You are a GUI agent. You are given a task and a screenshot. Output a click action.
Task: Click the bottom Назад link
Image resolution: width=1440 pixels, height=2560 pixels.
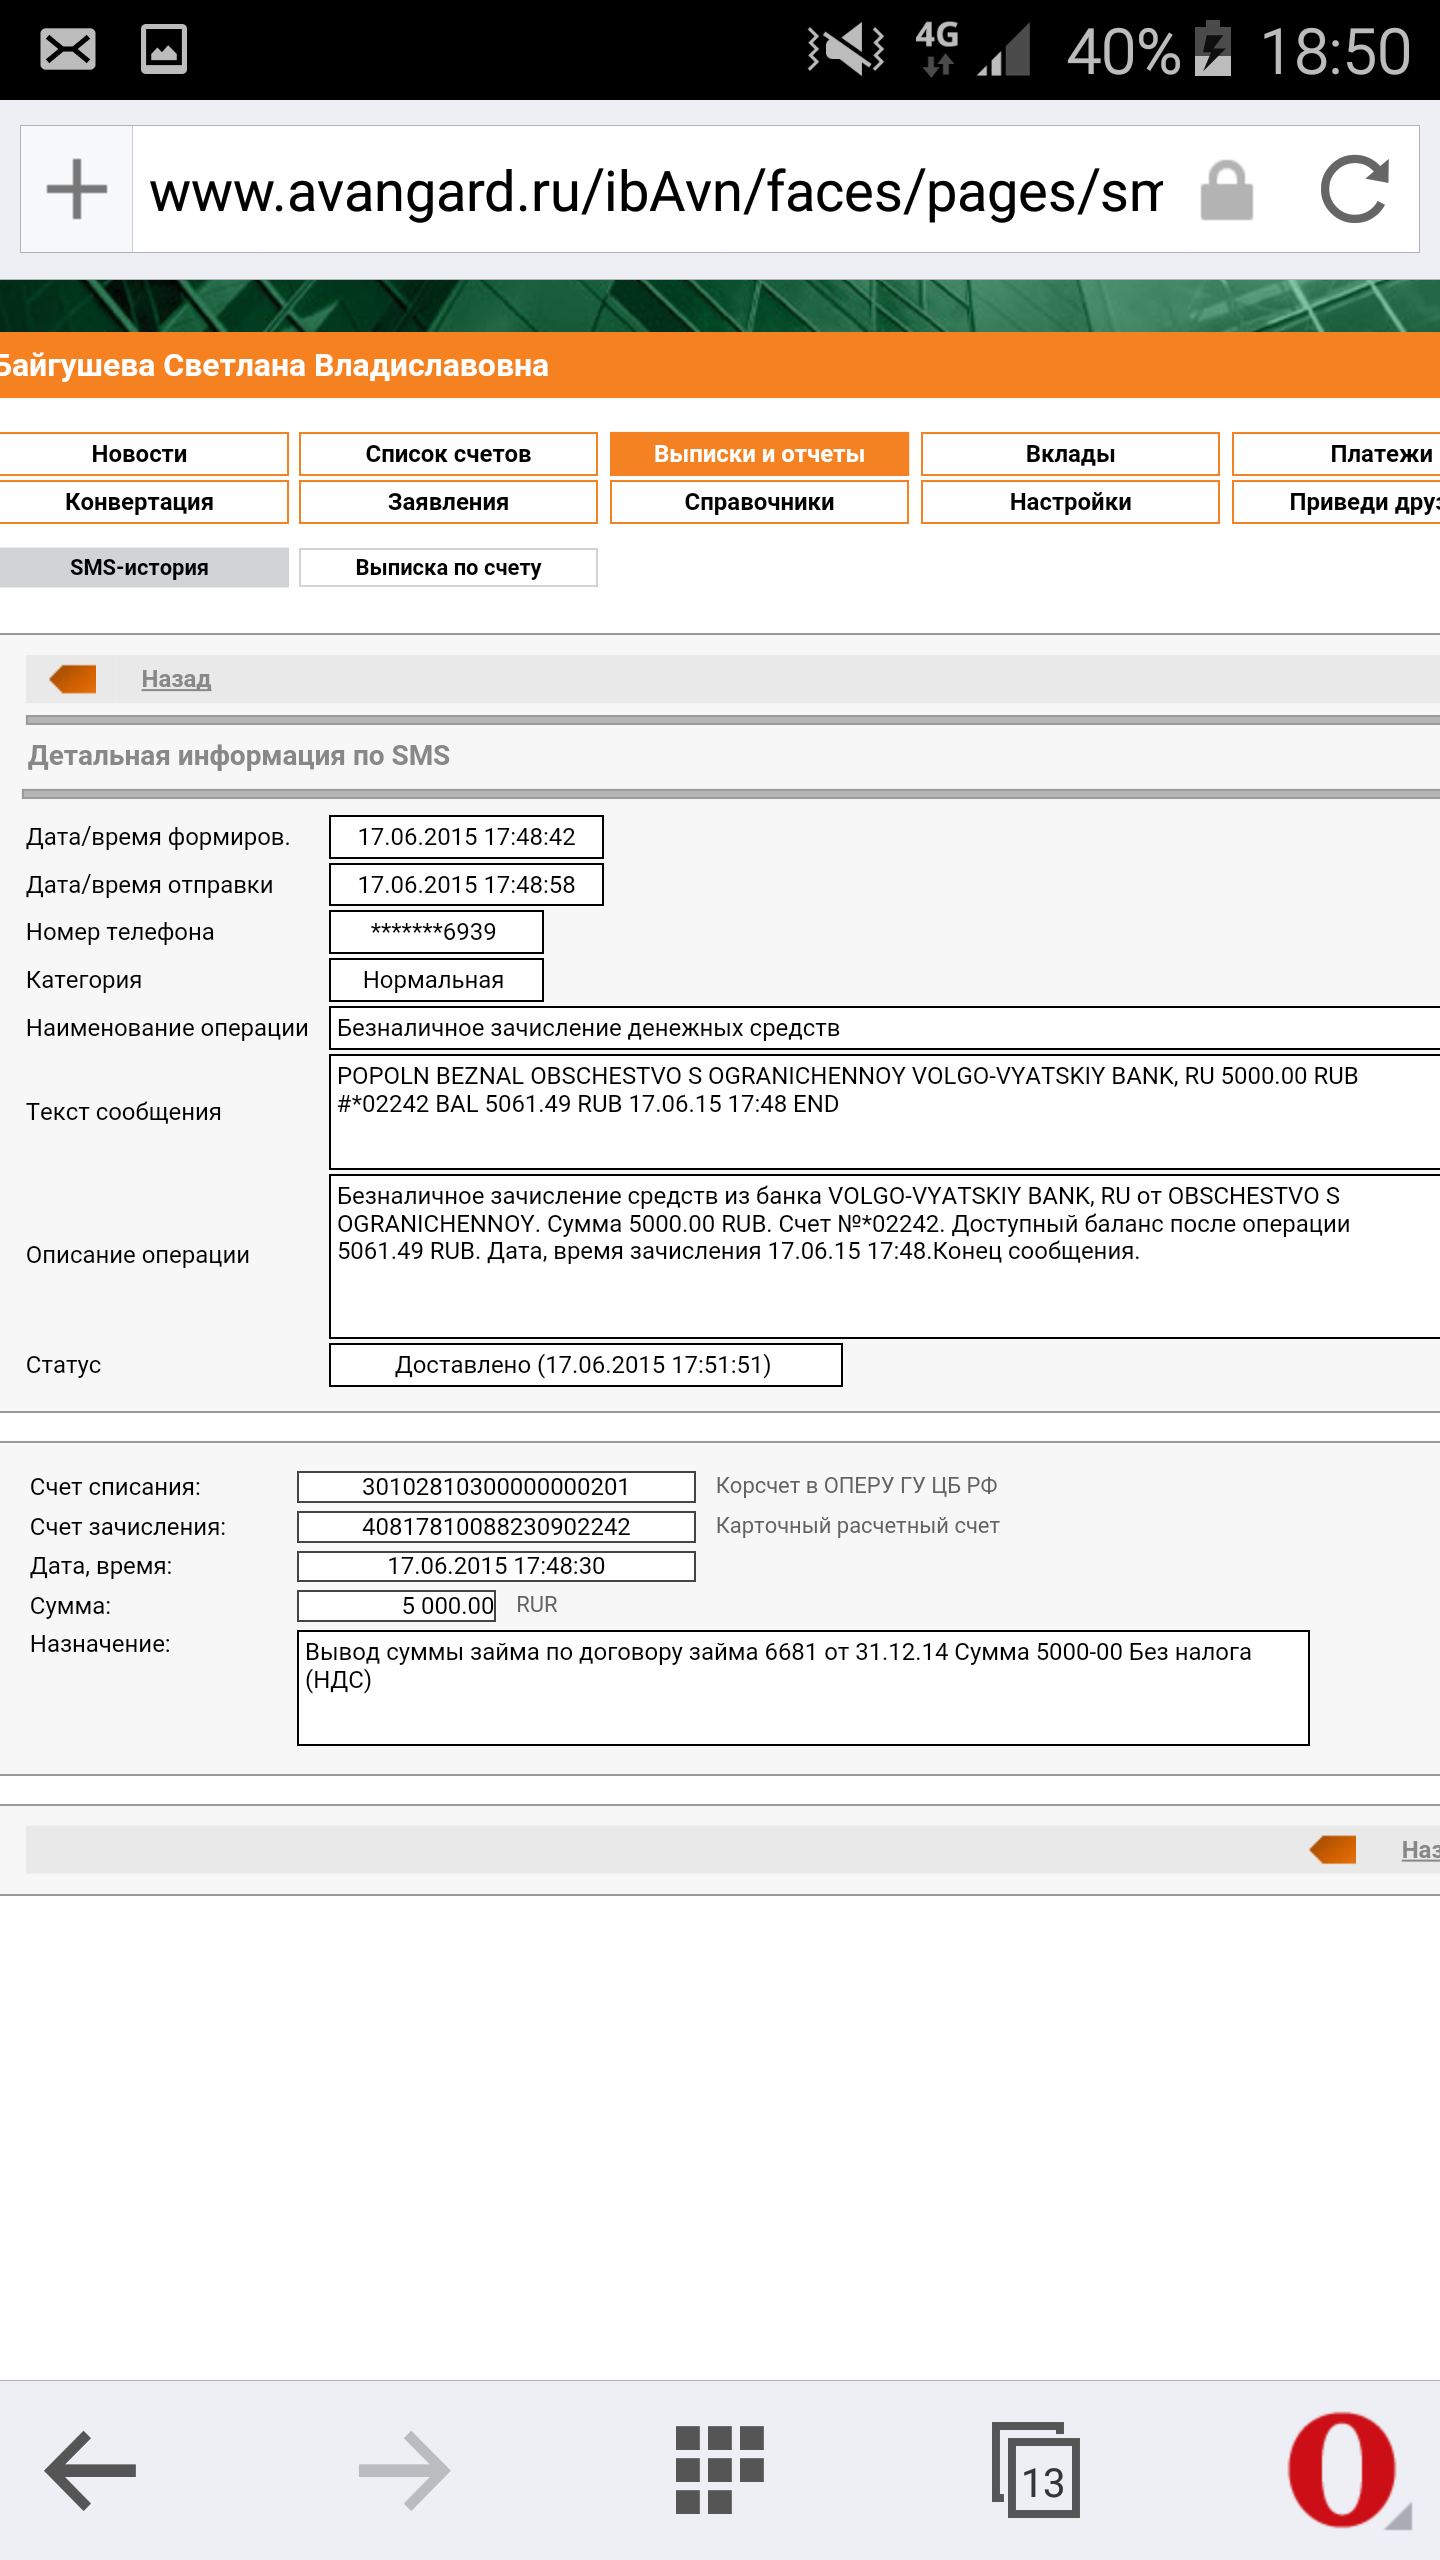[x=1420, y=1850]
